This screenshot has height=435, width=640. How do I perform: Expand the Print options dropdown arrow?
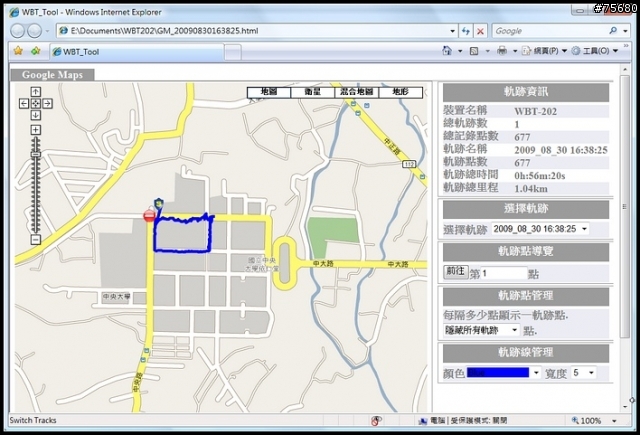[x=515, y=51]
